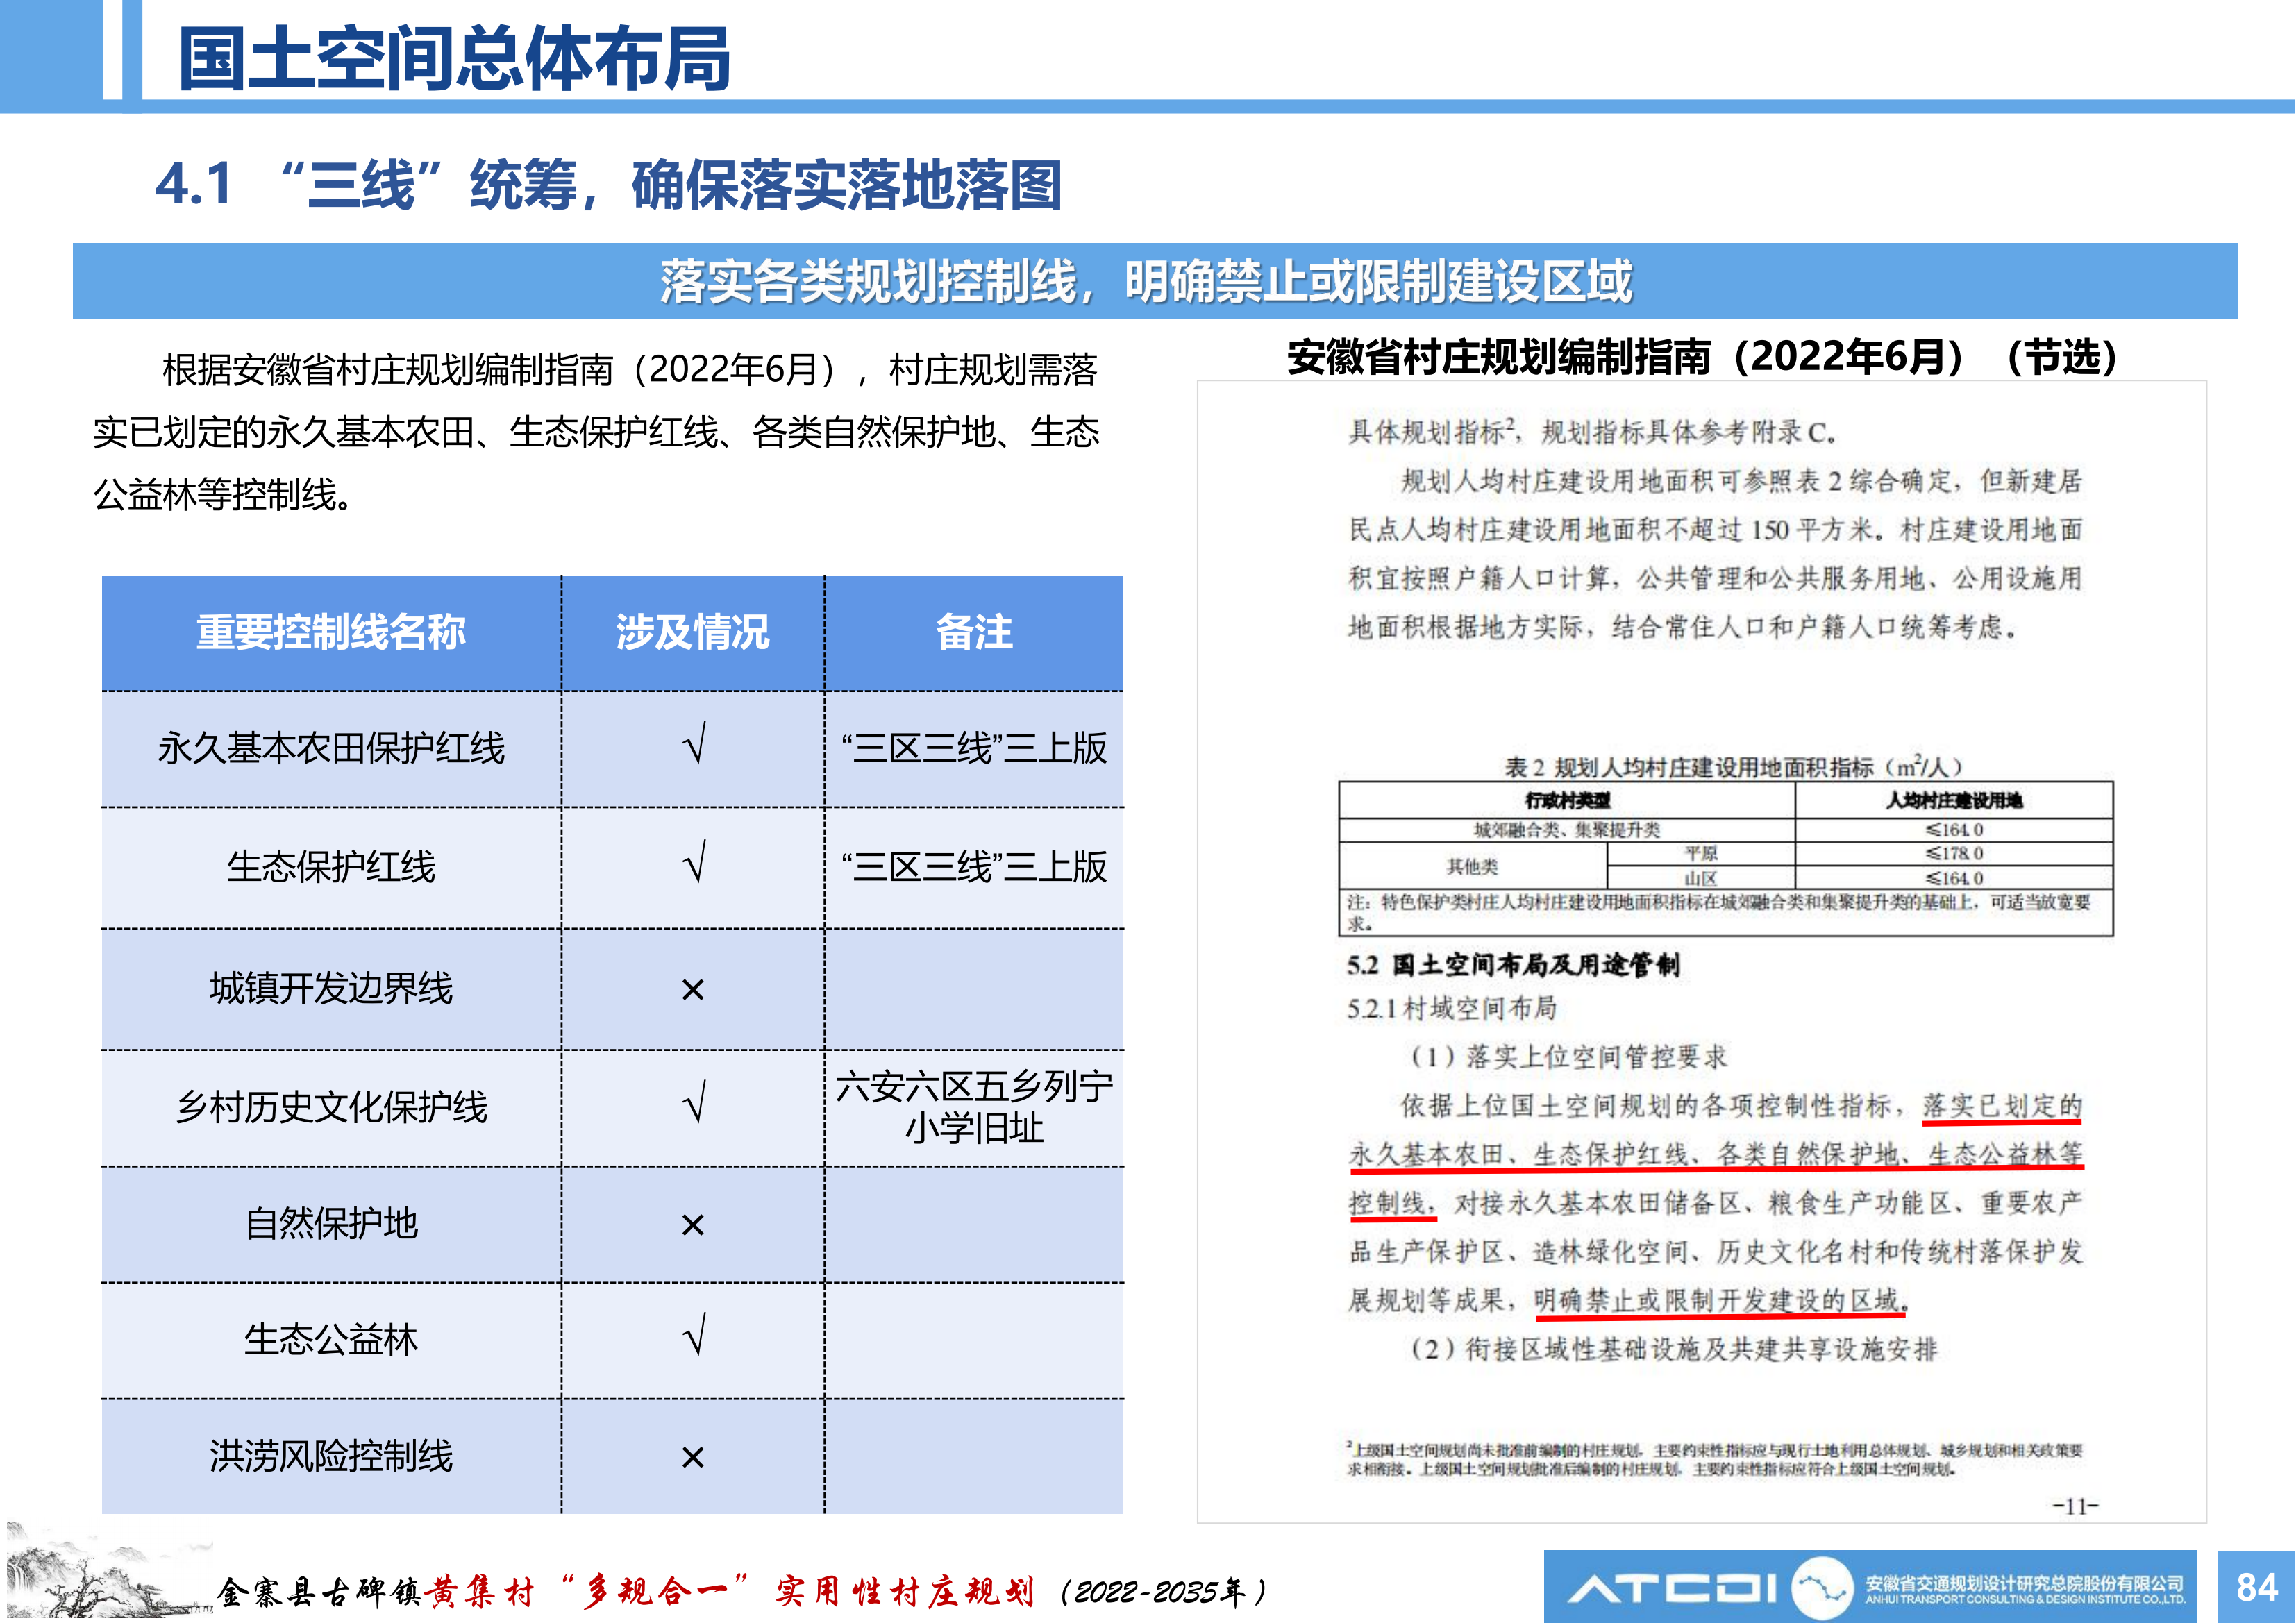The width and height of the screenshot is (2296, 1623).
Task: Click the check mark in 生态公益林 row
Action: [x=694, y=1335]
